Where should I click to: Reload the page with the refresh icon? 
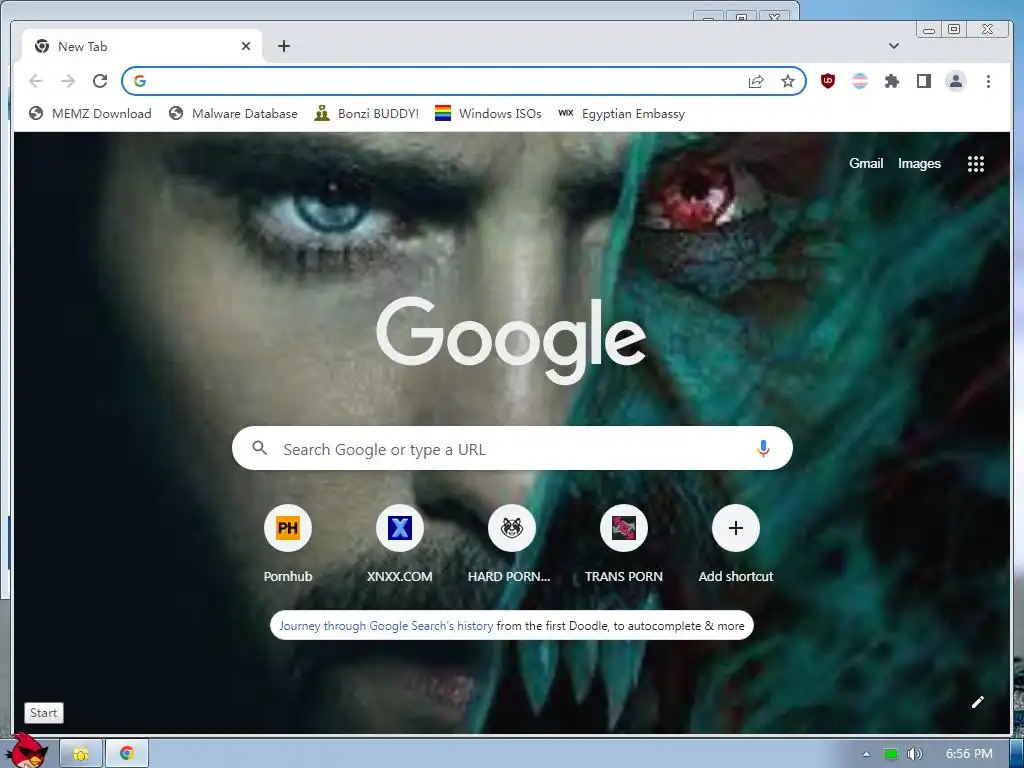coord(100,81)
